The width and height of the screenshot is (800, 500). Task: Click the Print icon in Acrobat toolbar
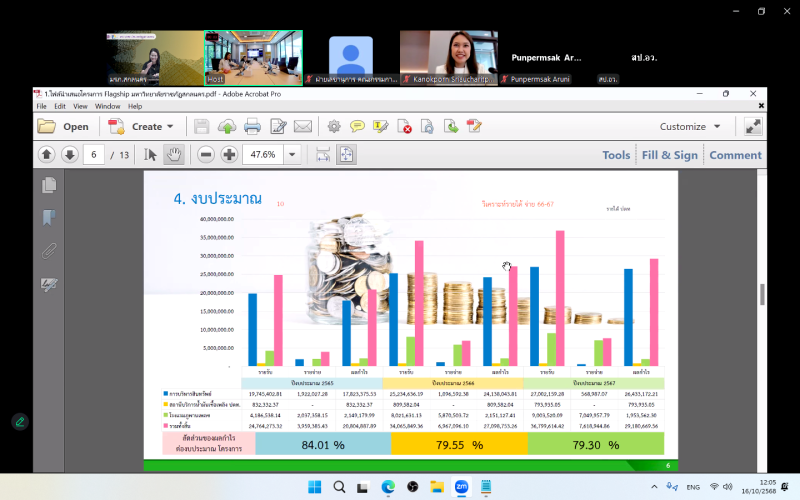252,127
